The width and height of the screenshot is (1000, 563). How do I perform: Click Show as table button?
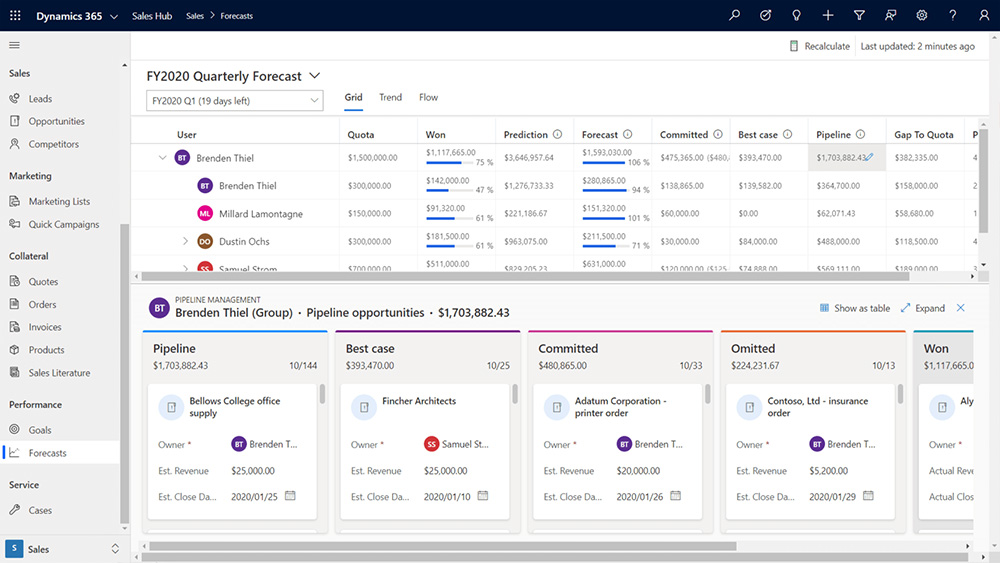coord(854,308)
